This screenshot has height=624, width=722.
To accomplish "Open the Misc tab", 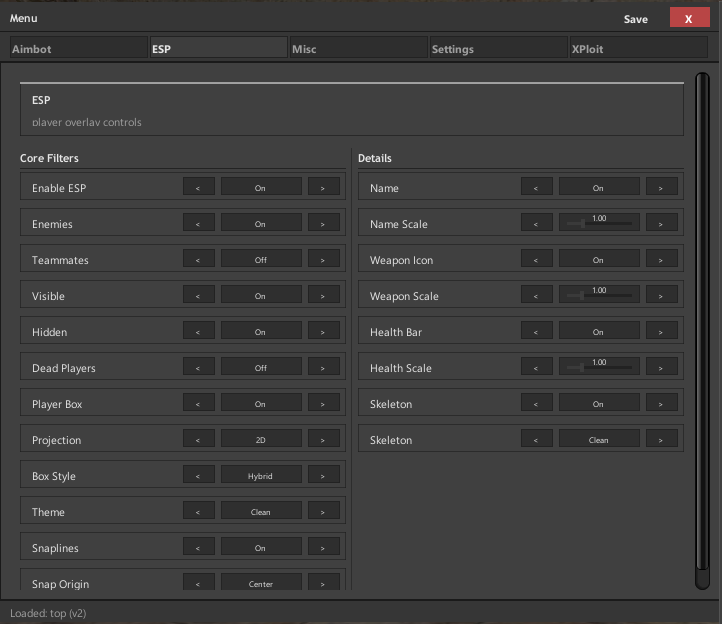I will click(x=359, y=48).
